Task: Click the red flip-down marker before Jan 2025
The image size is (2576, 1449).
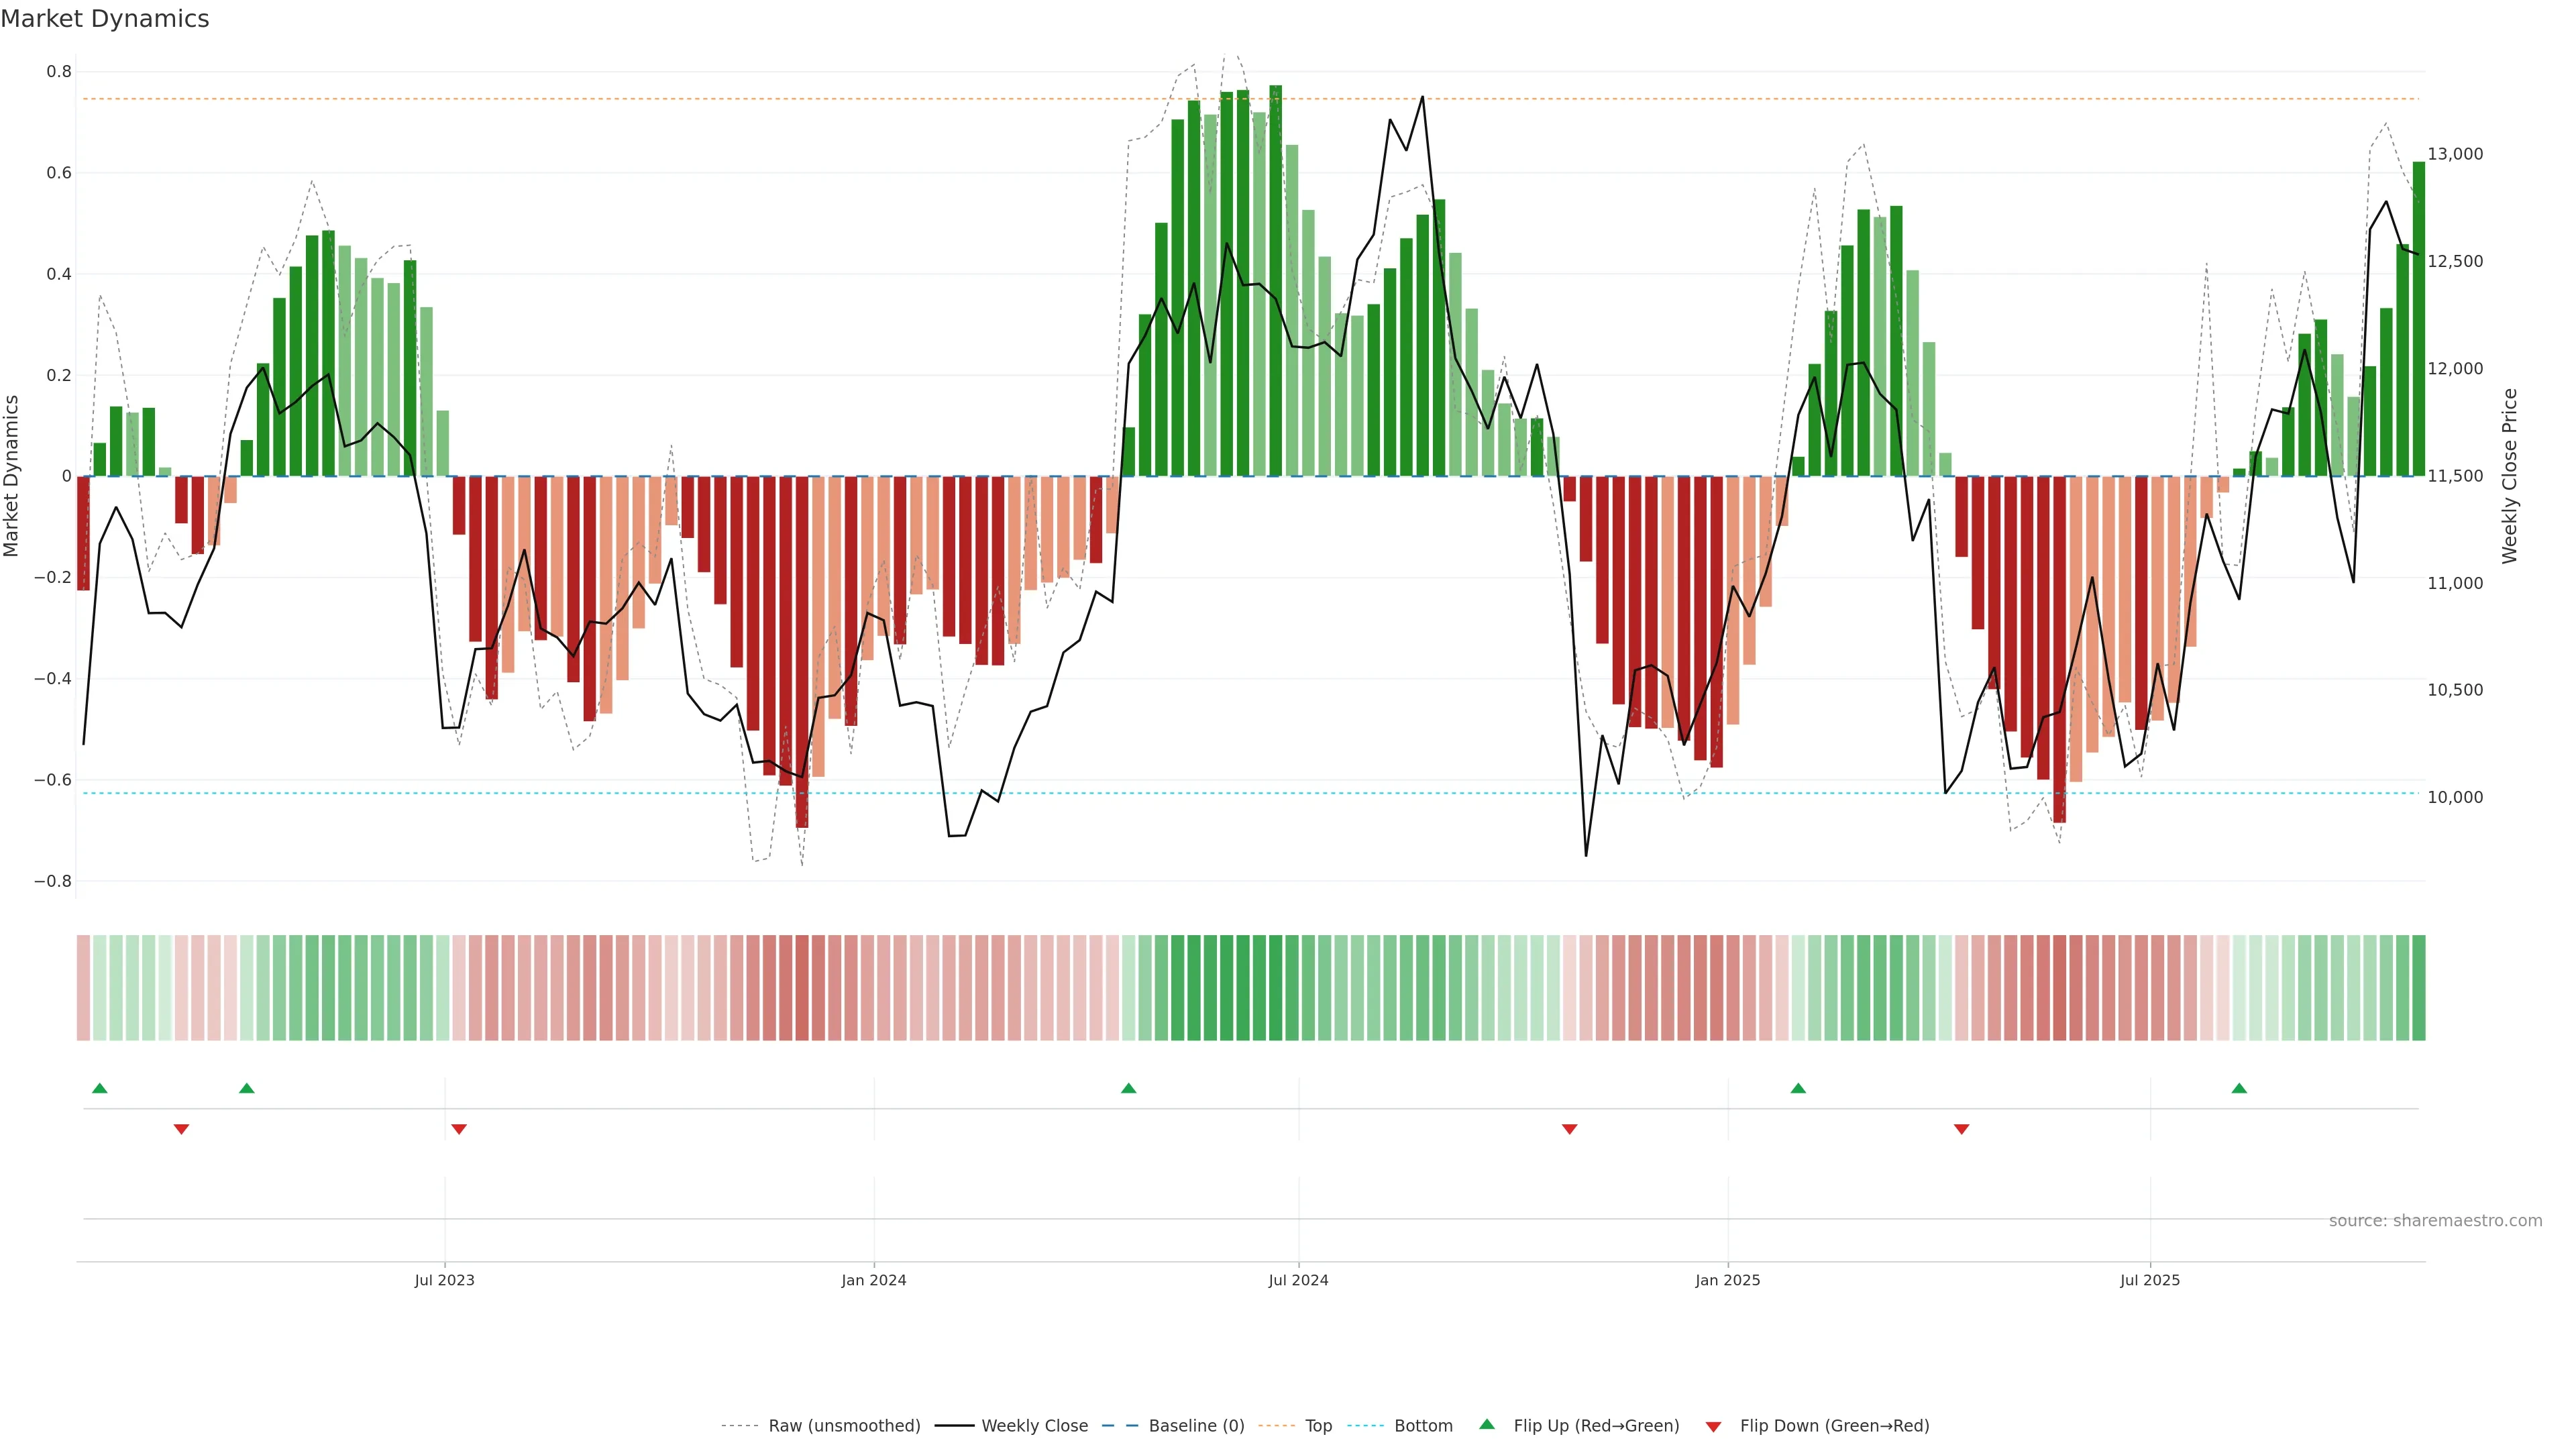Action: click(x=1569, y=1129)
